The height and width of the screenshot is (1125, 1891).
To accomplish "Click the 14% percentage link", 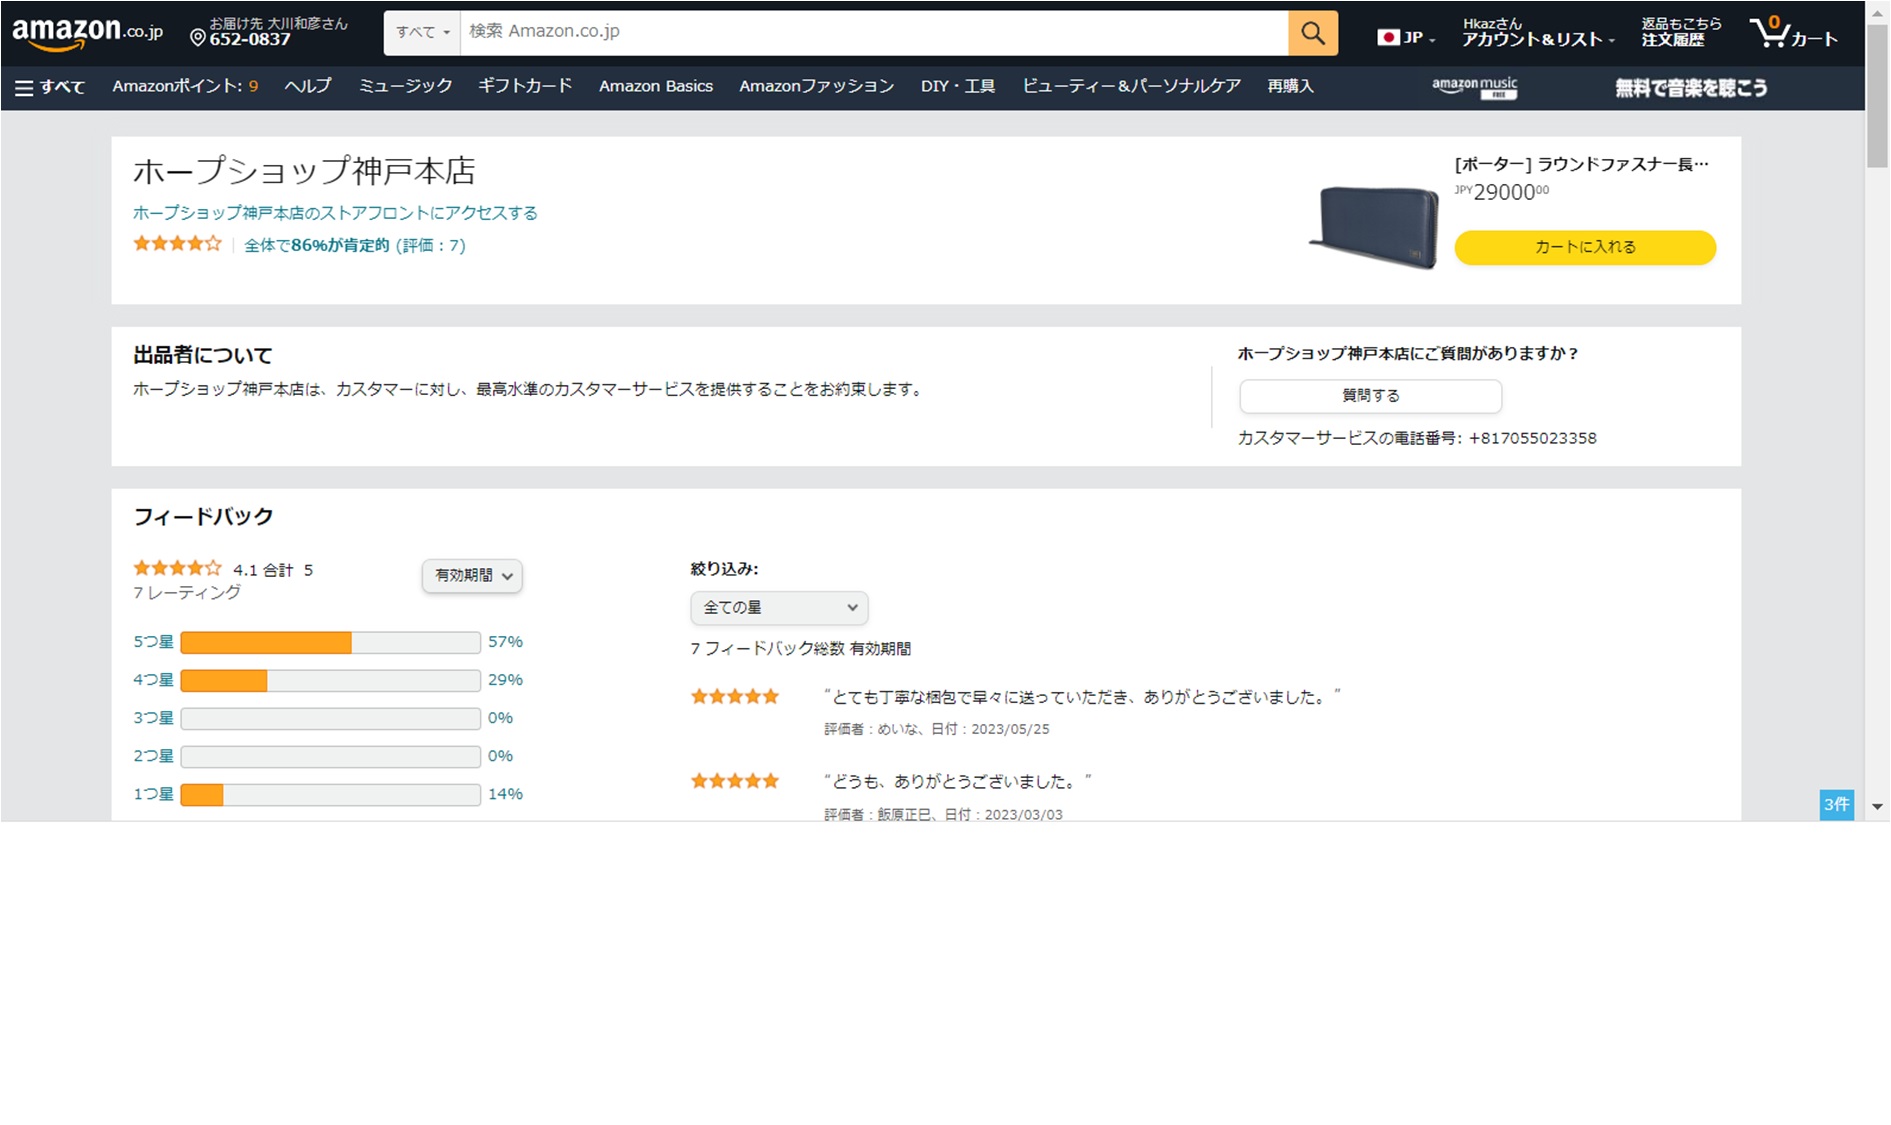I will pos(505,794).
